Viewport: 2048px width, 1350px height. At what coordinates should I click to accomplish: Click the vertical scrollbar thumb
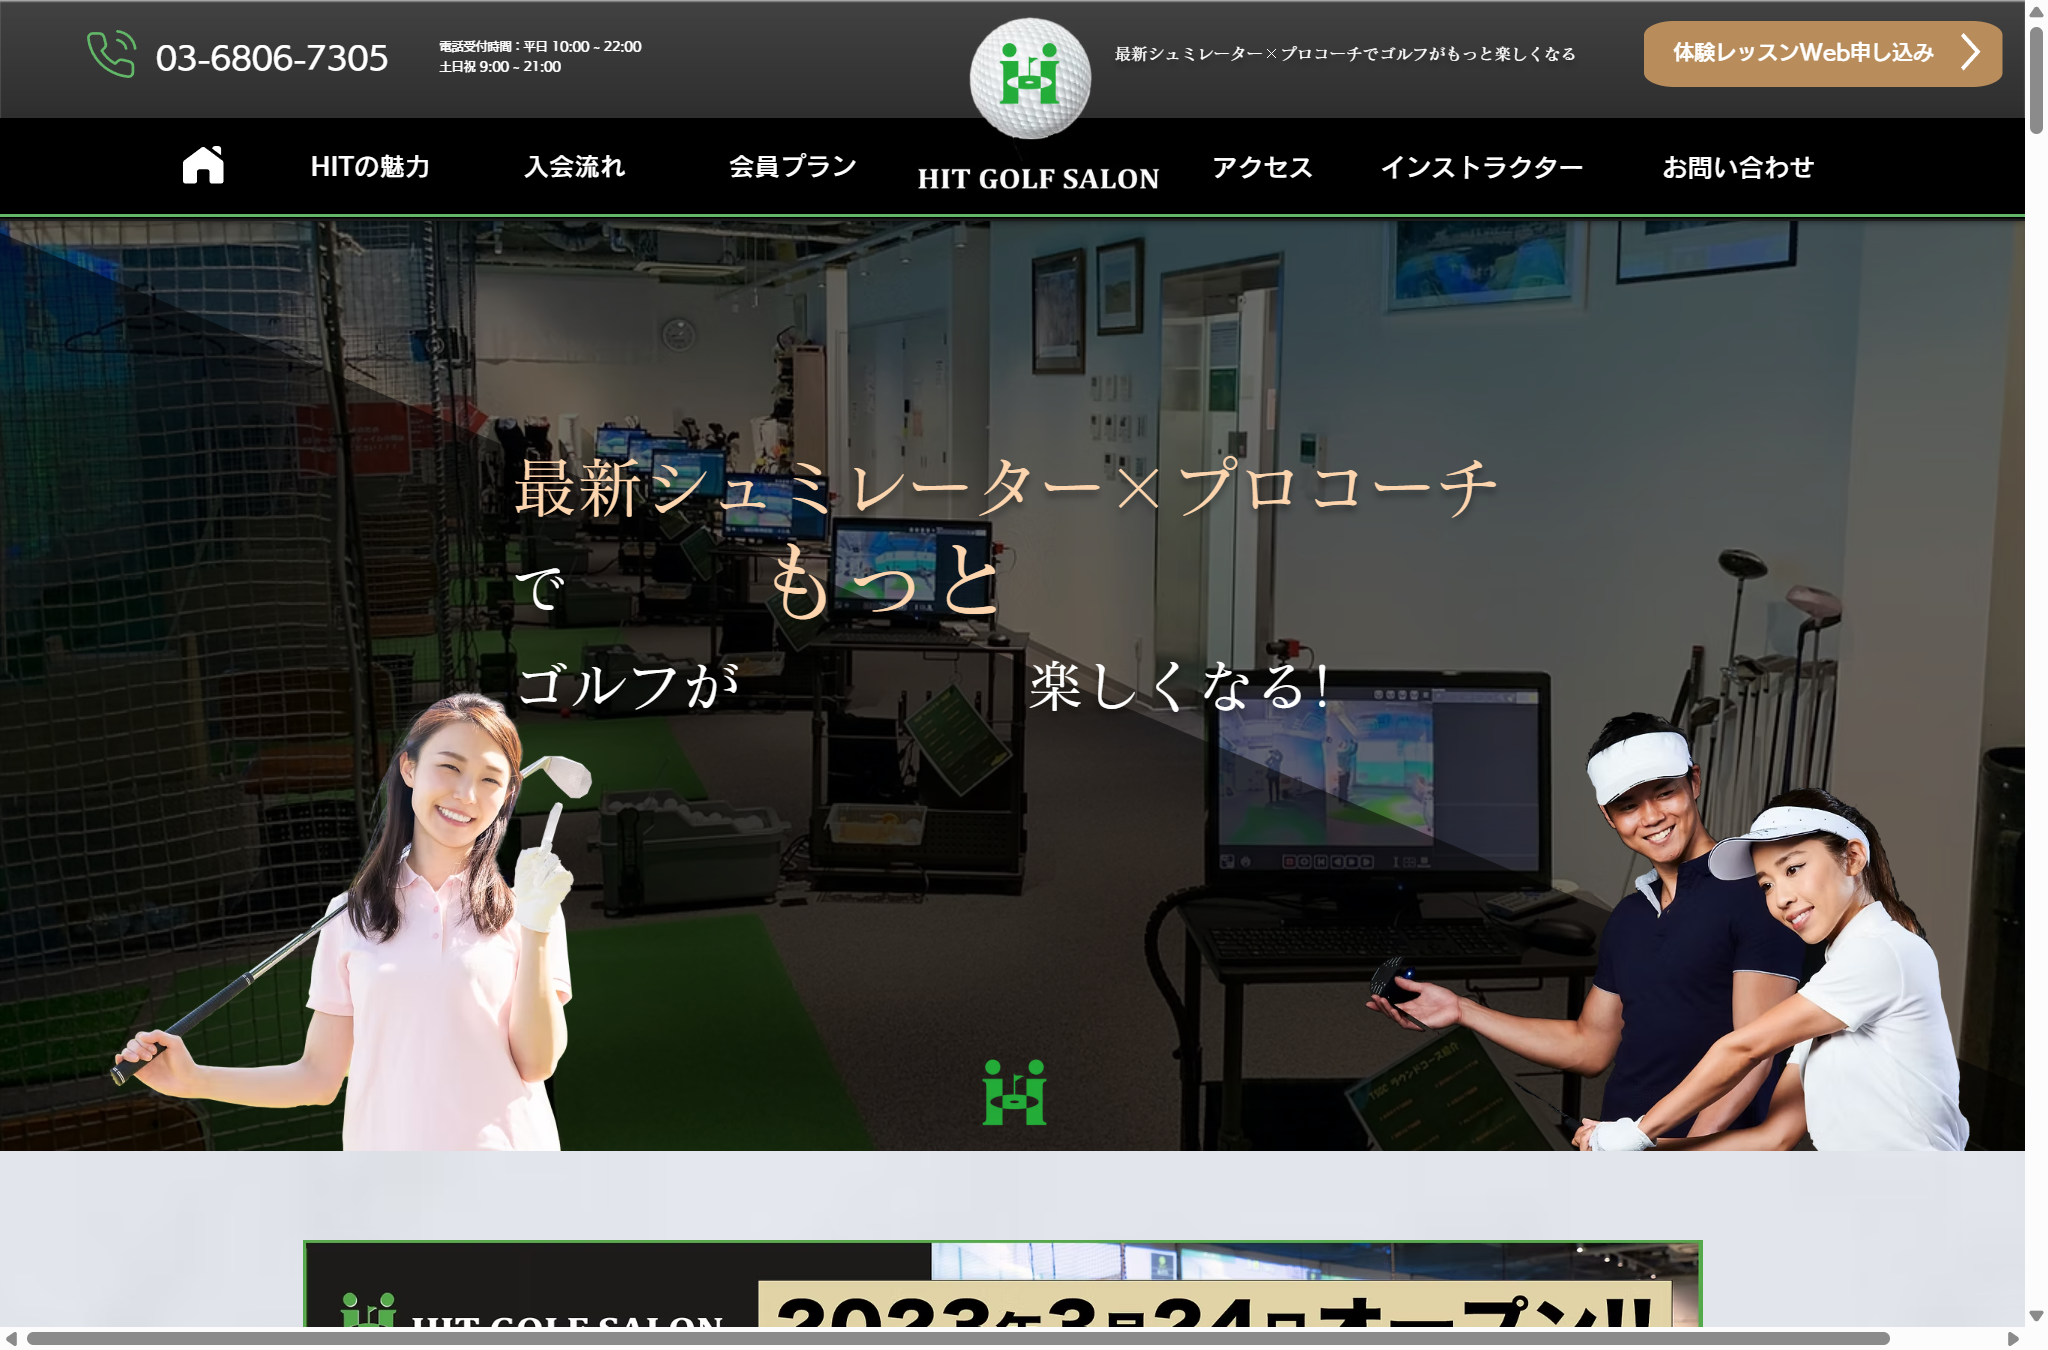coord(2036,80)
